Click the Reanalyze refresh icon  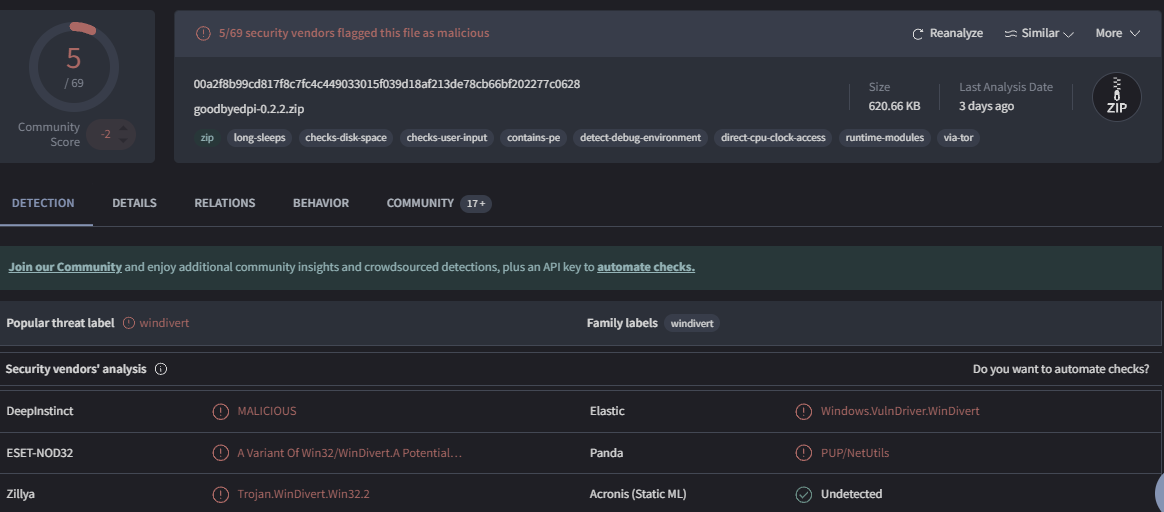[918, 34]
